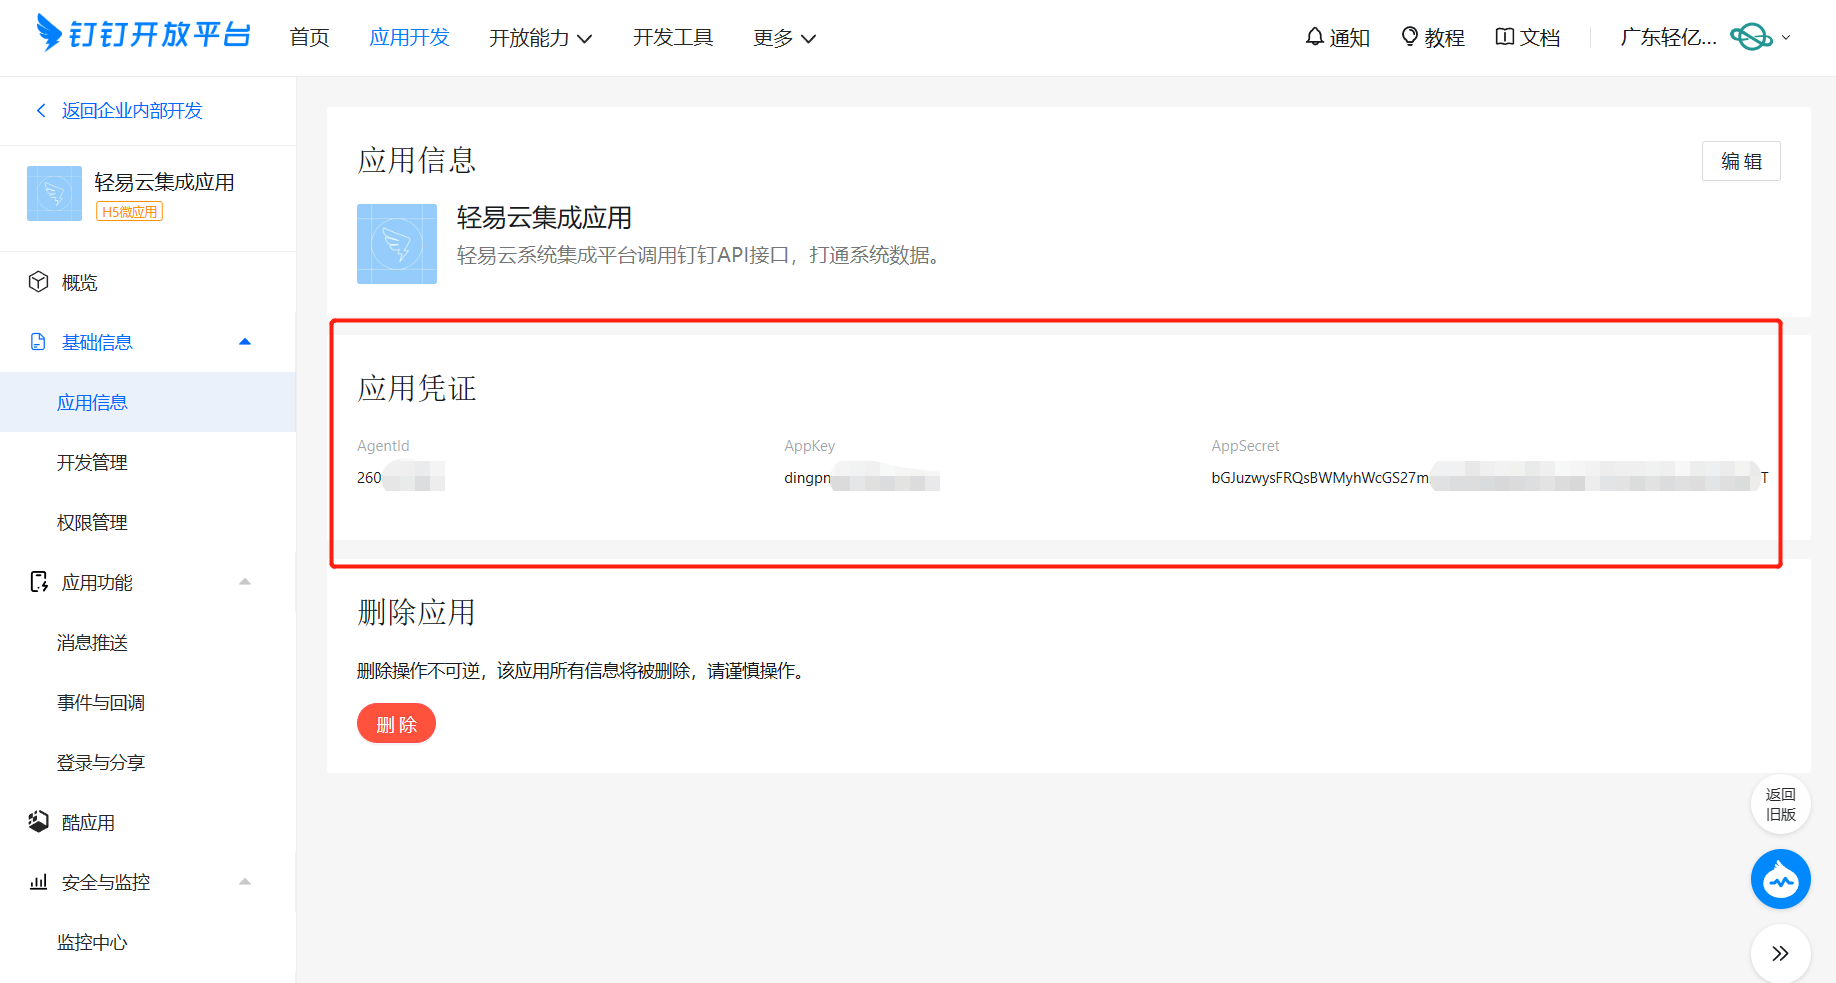This screenshot has height=983, width=1836.
Task: Open the 教程 lightbulb tutorials
Action: [x=1432, y=38]
